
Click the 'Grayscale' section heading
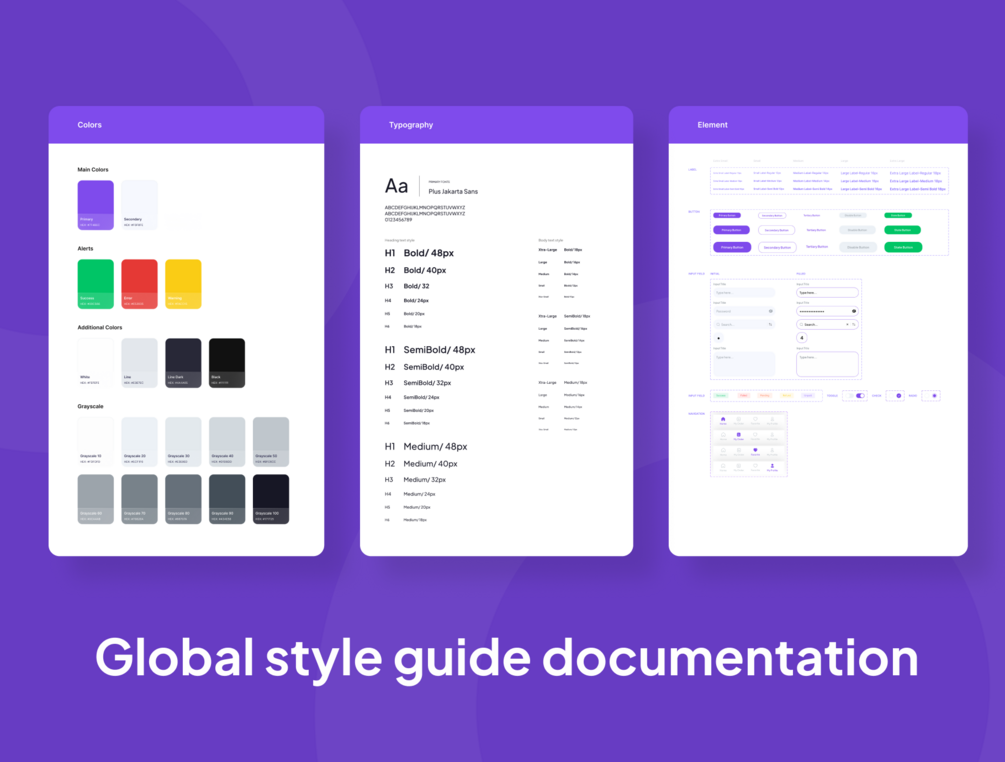pyautogui.click(x=90, y=406)
